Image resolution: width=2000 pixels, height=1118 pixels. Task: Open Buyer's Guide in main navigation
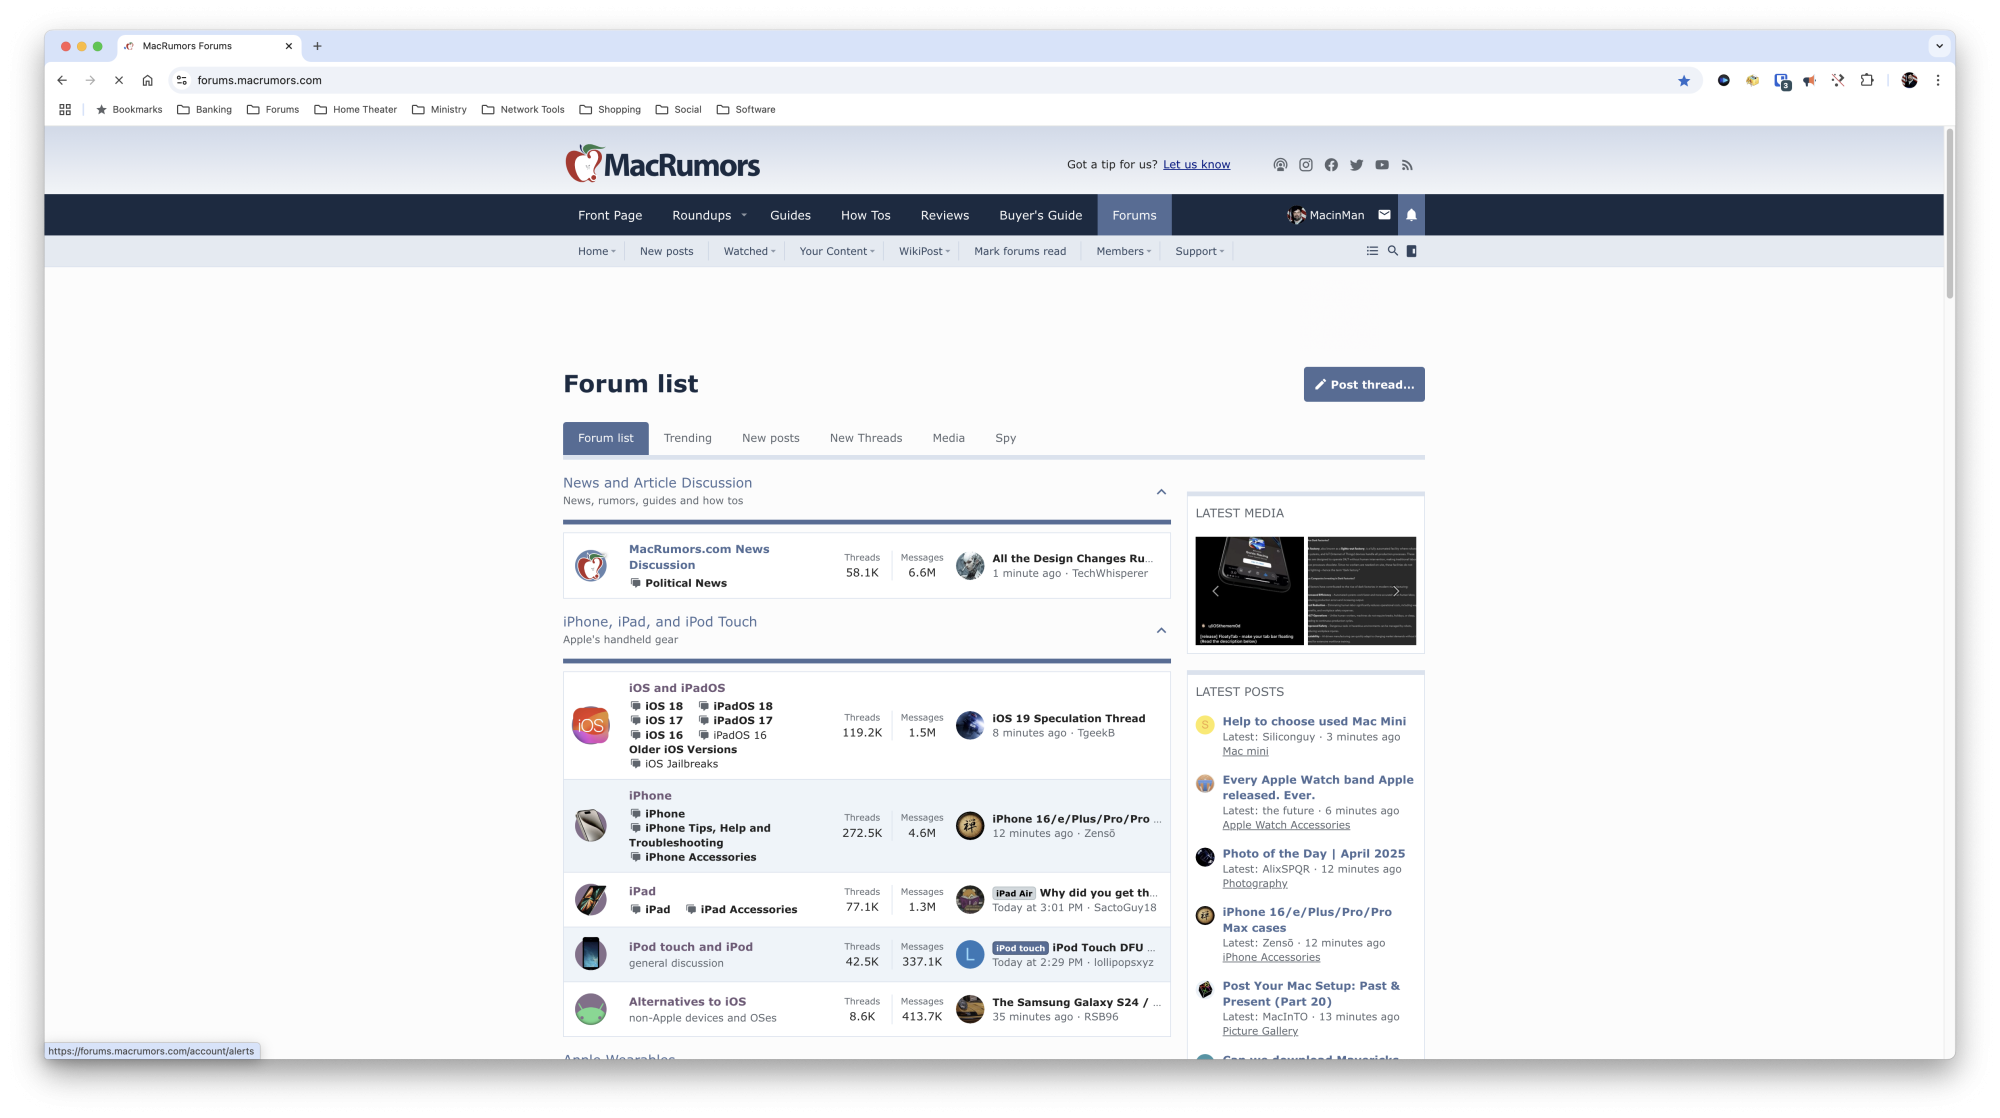point(1041,215)
